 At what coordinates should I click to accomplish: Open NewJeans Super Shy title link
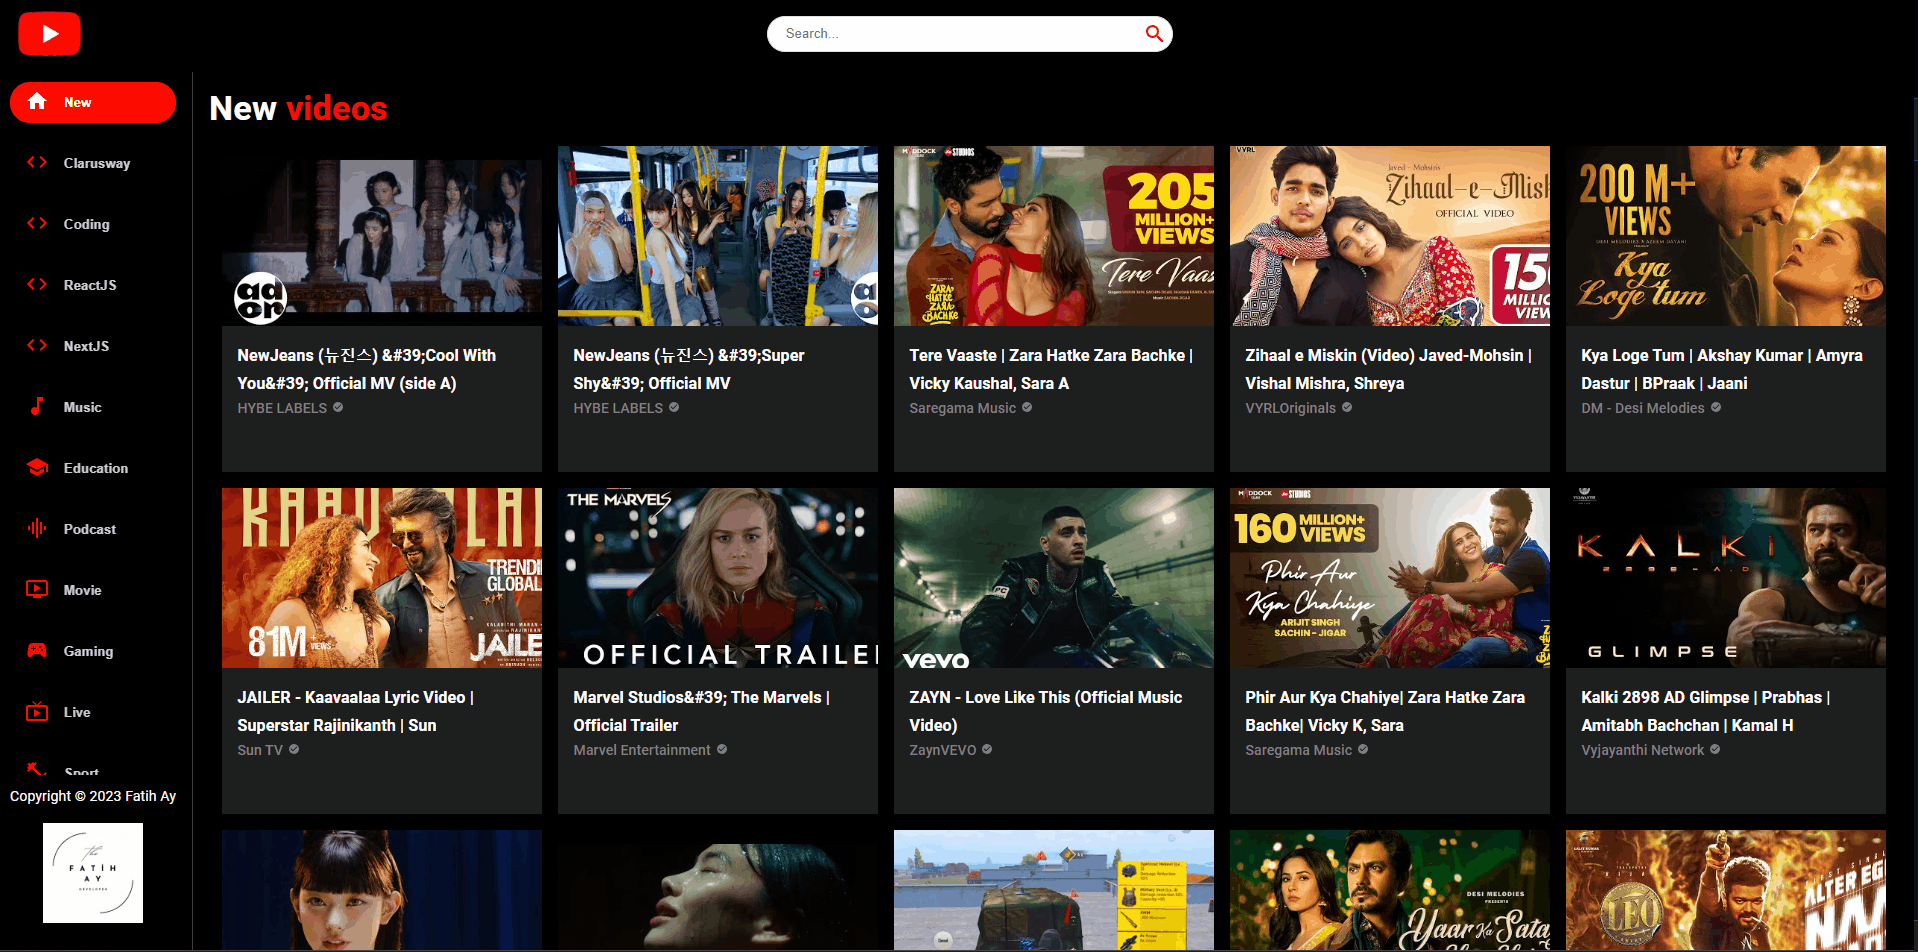pyautogui.click(x=689, y=369)
